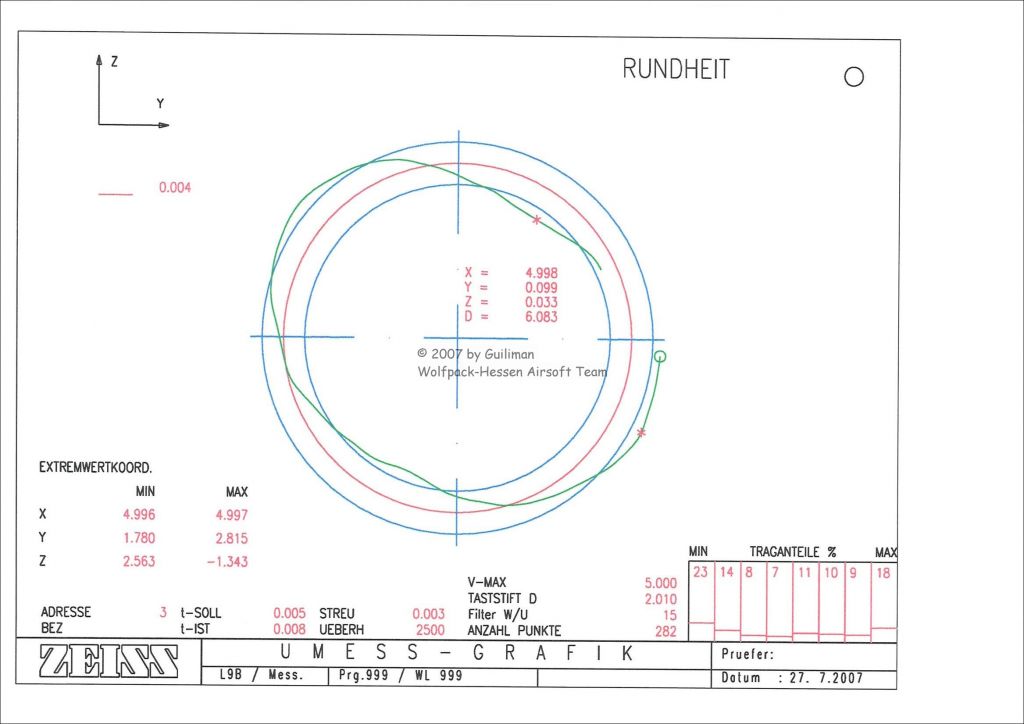1024x724 pixels.
Task: Click the UEBERH value 2500
Action: click(430, 630)
